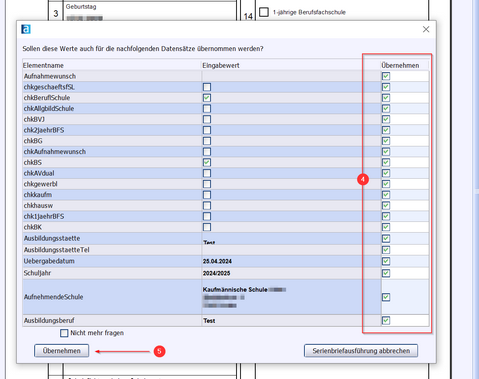Uncheck Übernehmen checkbox for chkBS row
This screenshot has width=479, height=379.
pyautogui.click(x=386, y=162)
